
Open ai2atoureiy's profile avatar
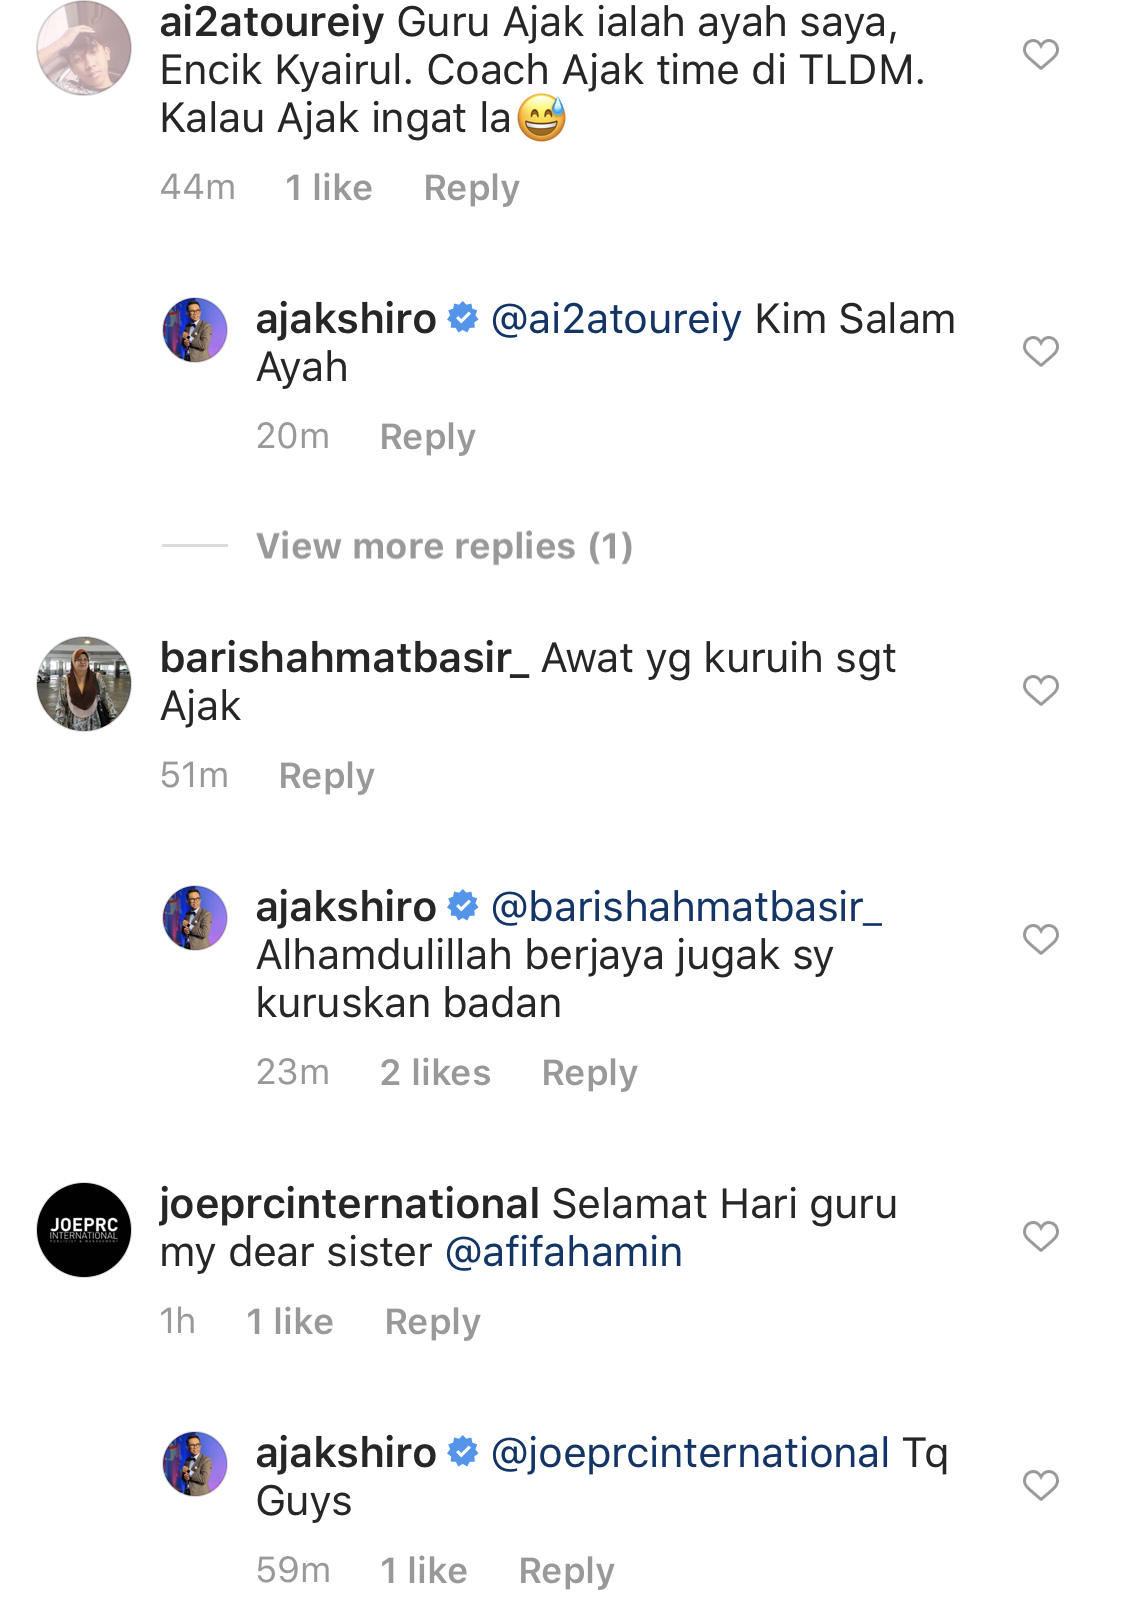tap(84, 47)
